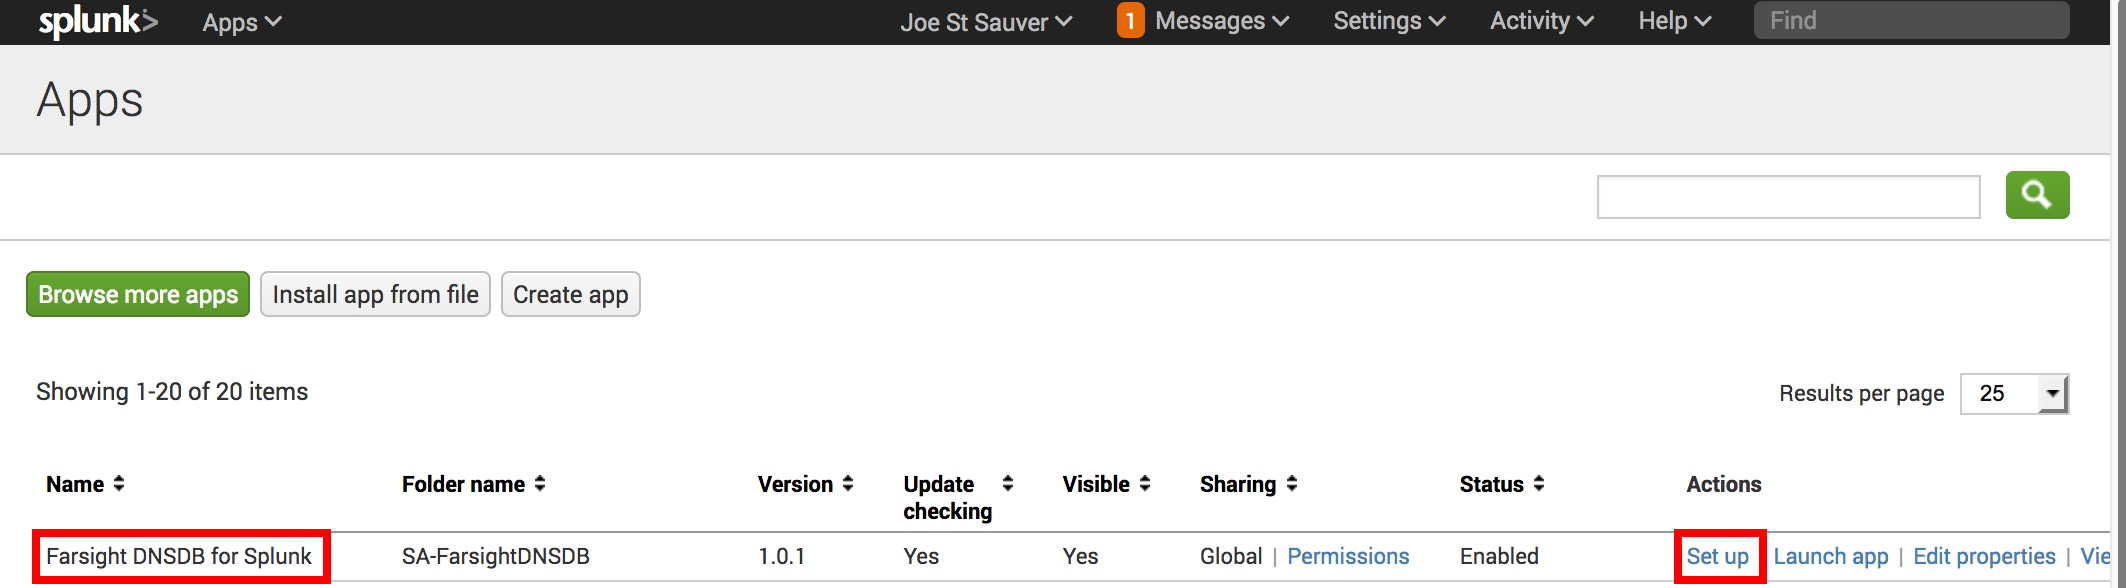Image resolution: width=2126 pixels, height=588 pixels.
Task: Click the green search magnifier button
Action: [2037, 194]
